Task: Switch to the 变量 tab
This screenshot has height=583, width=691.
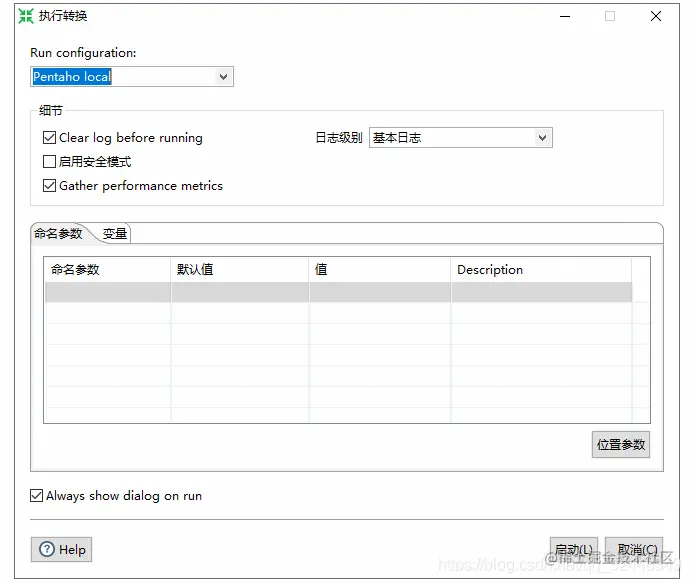Action: [115, 234]
